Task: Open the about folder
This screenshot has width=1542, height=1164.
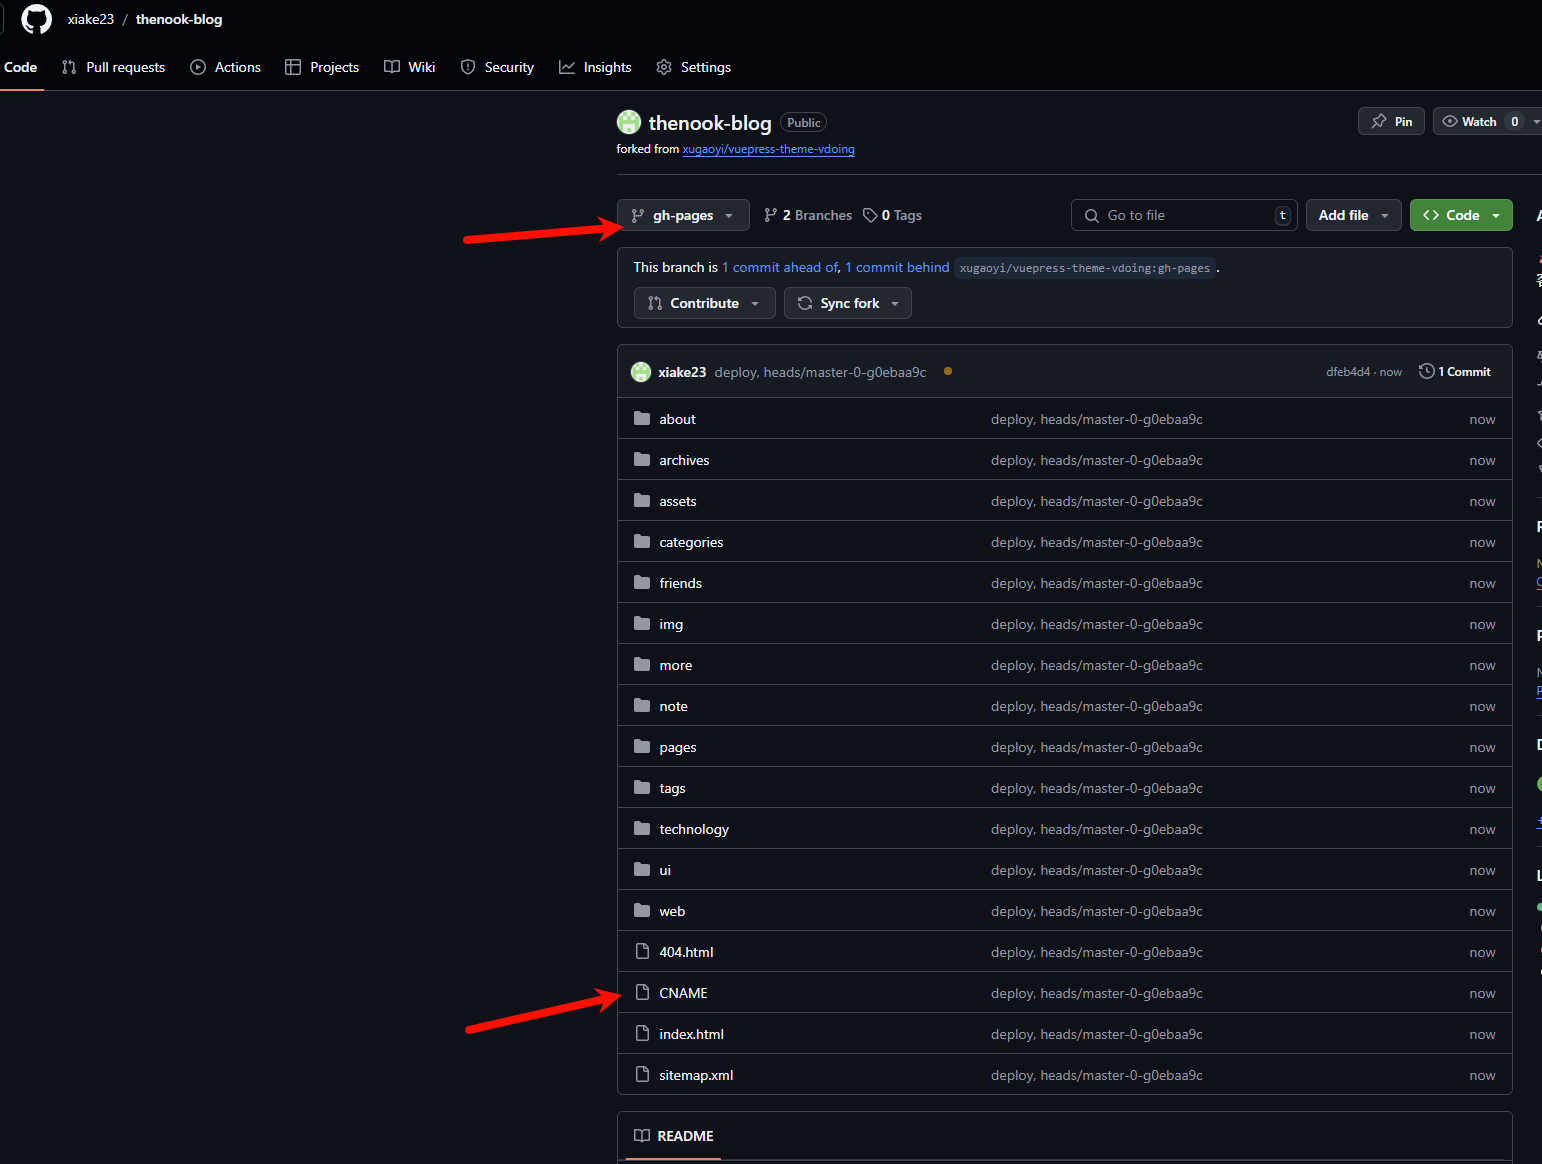Action: pos(677,419)
